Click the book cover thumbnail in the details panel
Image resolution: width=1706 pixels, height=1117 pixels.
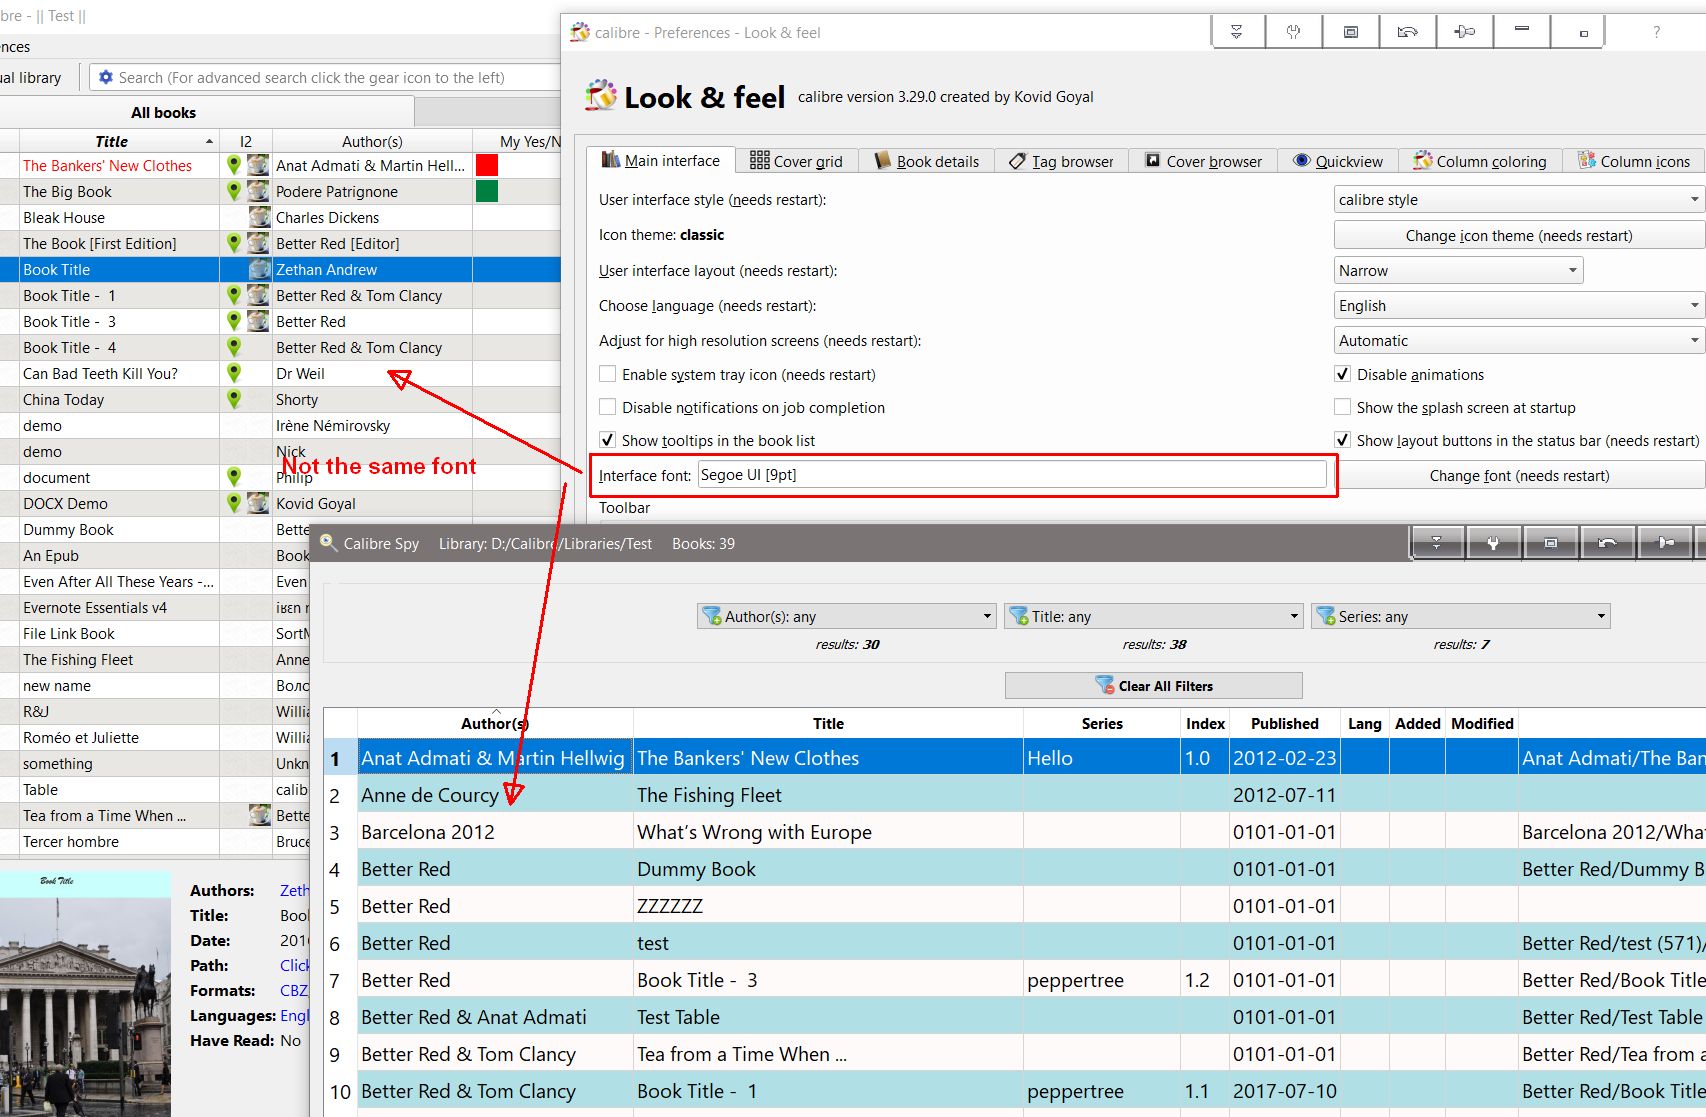85,993
